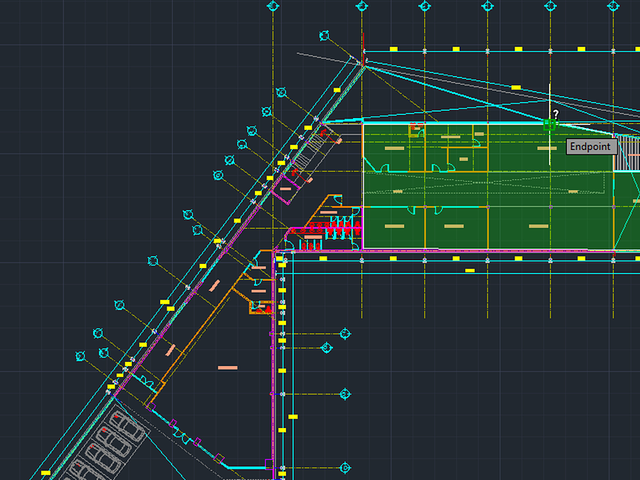
Task: Select the lowest-left diagonal grid bubble
Action: pos(80,356)
